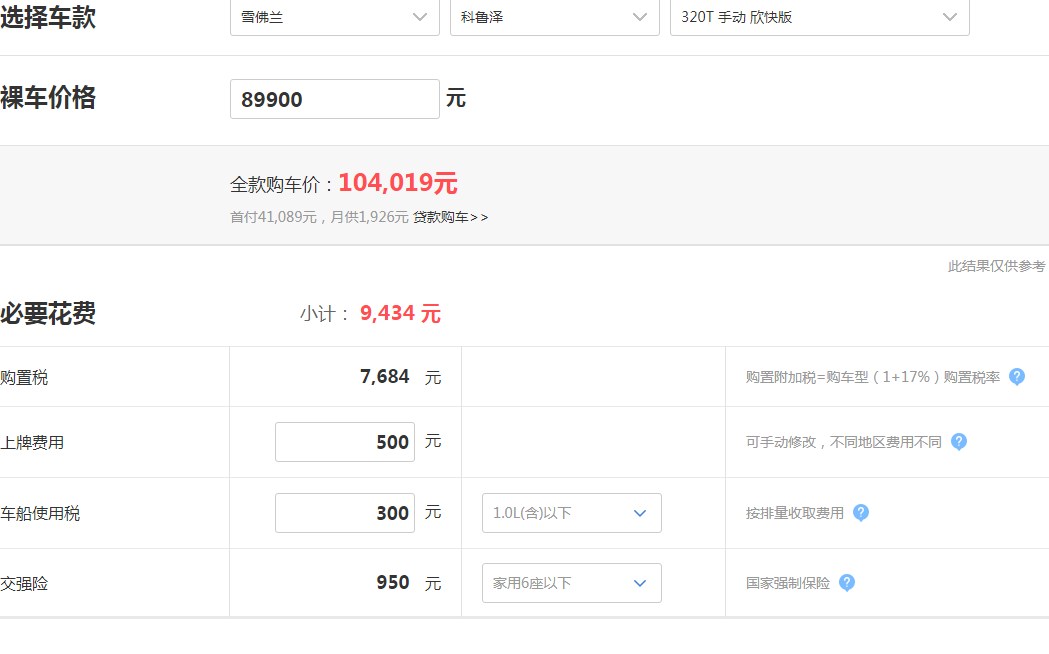This screenshot has height=654, width=1049.
Task: Click the 车船使用税 input showing 300
Action: [x=345, y=513]
